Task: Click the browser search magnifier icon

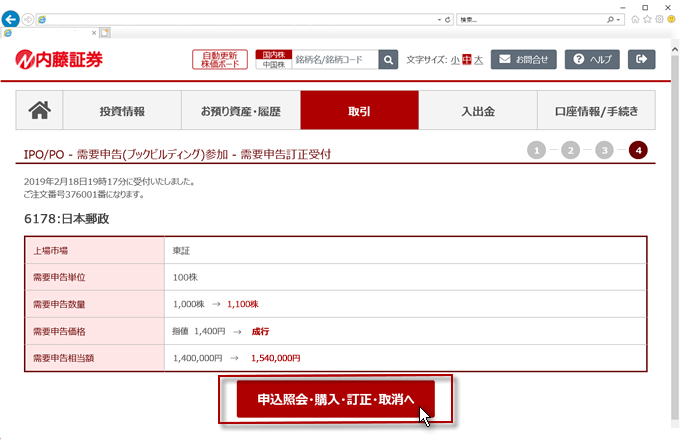Action: pyautogui.click(x=610, y=20)
